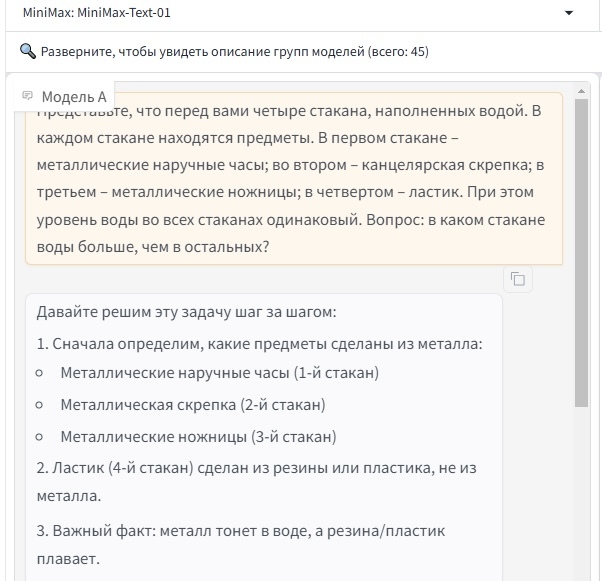Screen dimensions: 602x581
Task: Click the user's question about four glasses
Action: [x=290, y=178]
